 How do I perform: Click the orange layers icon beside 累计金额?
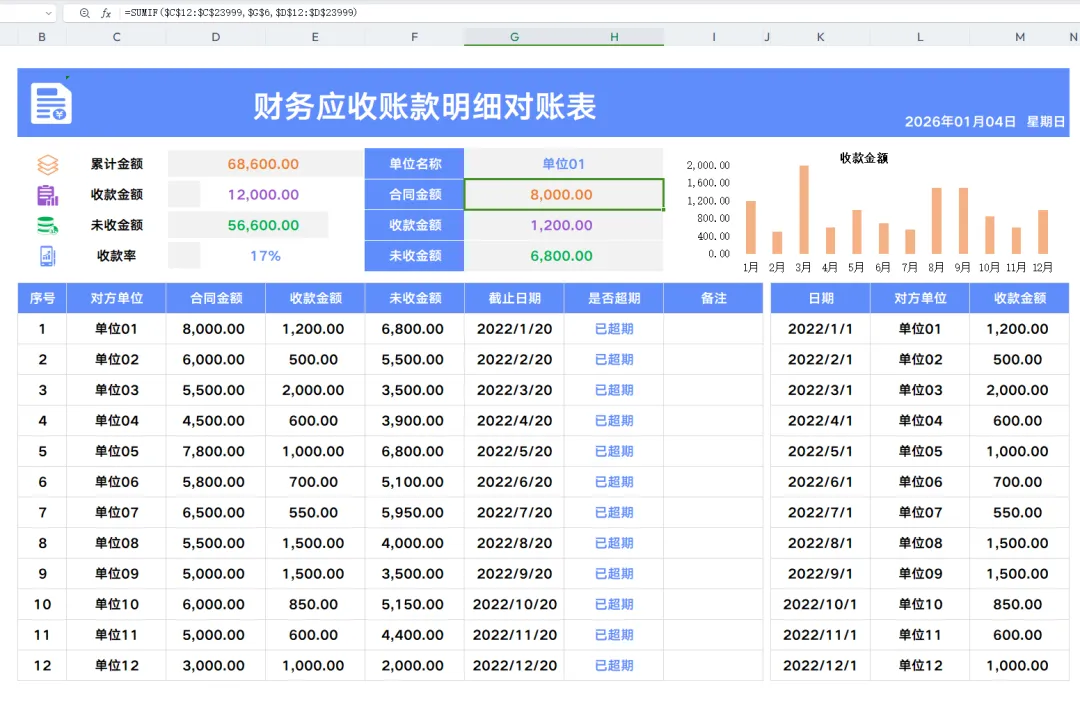click(x=48, y=165)
